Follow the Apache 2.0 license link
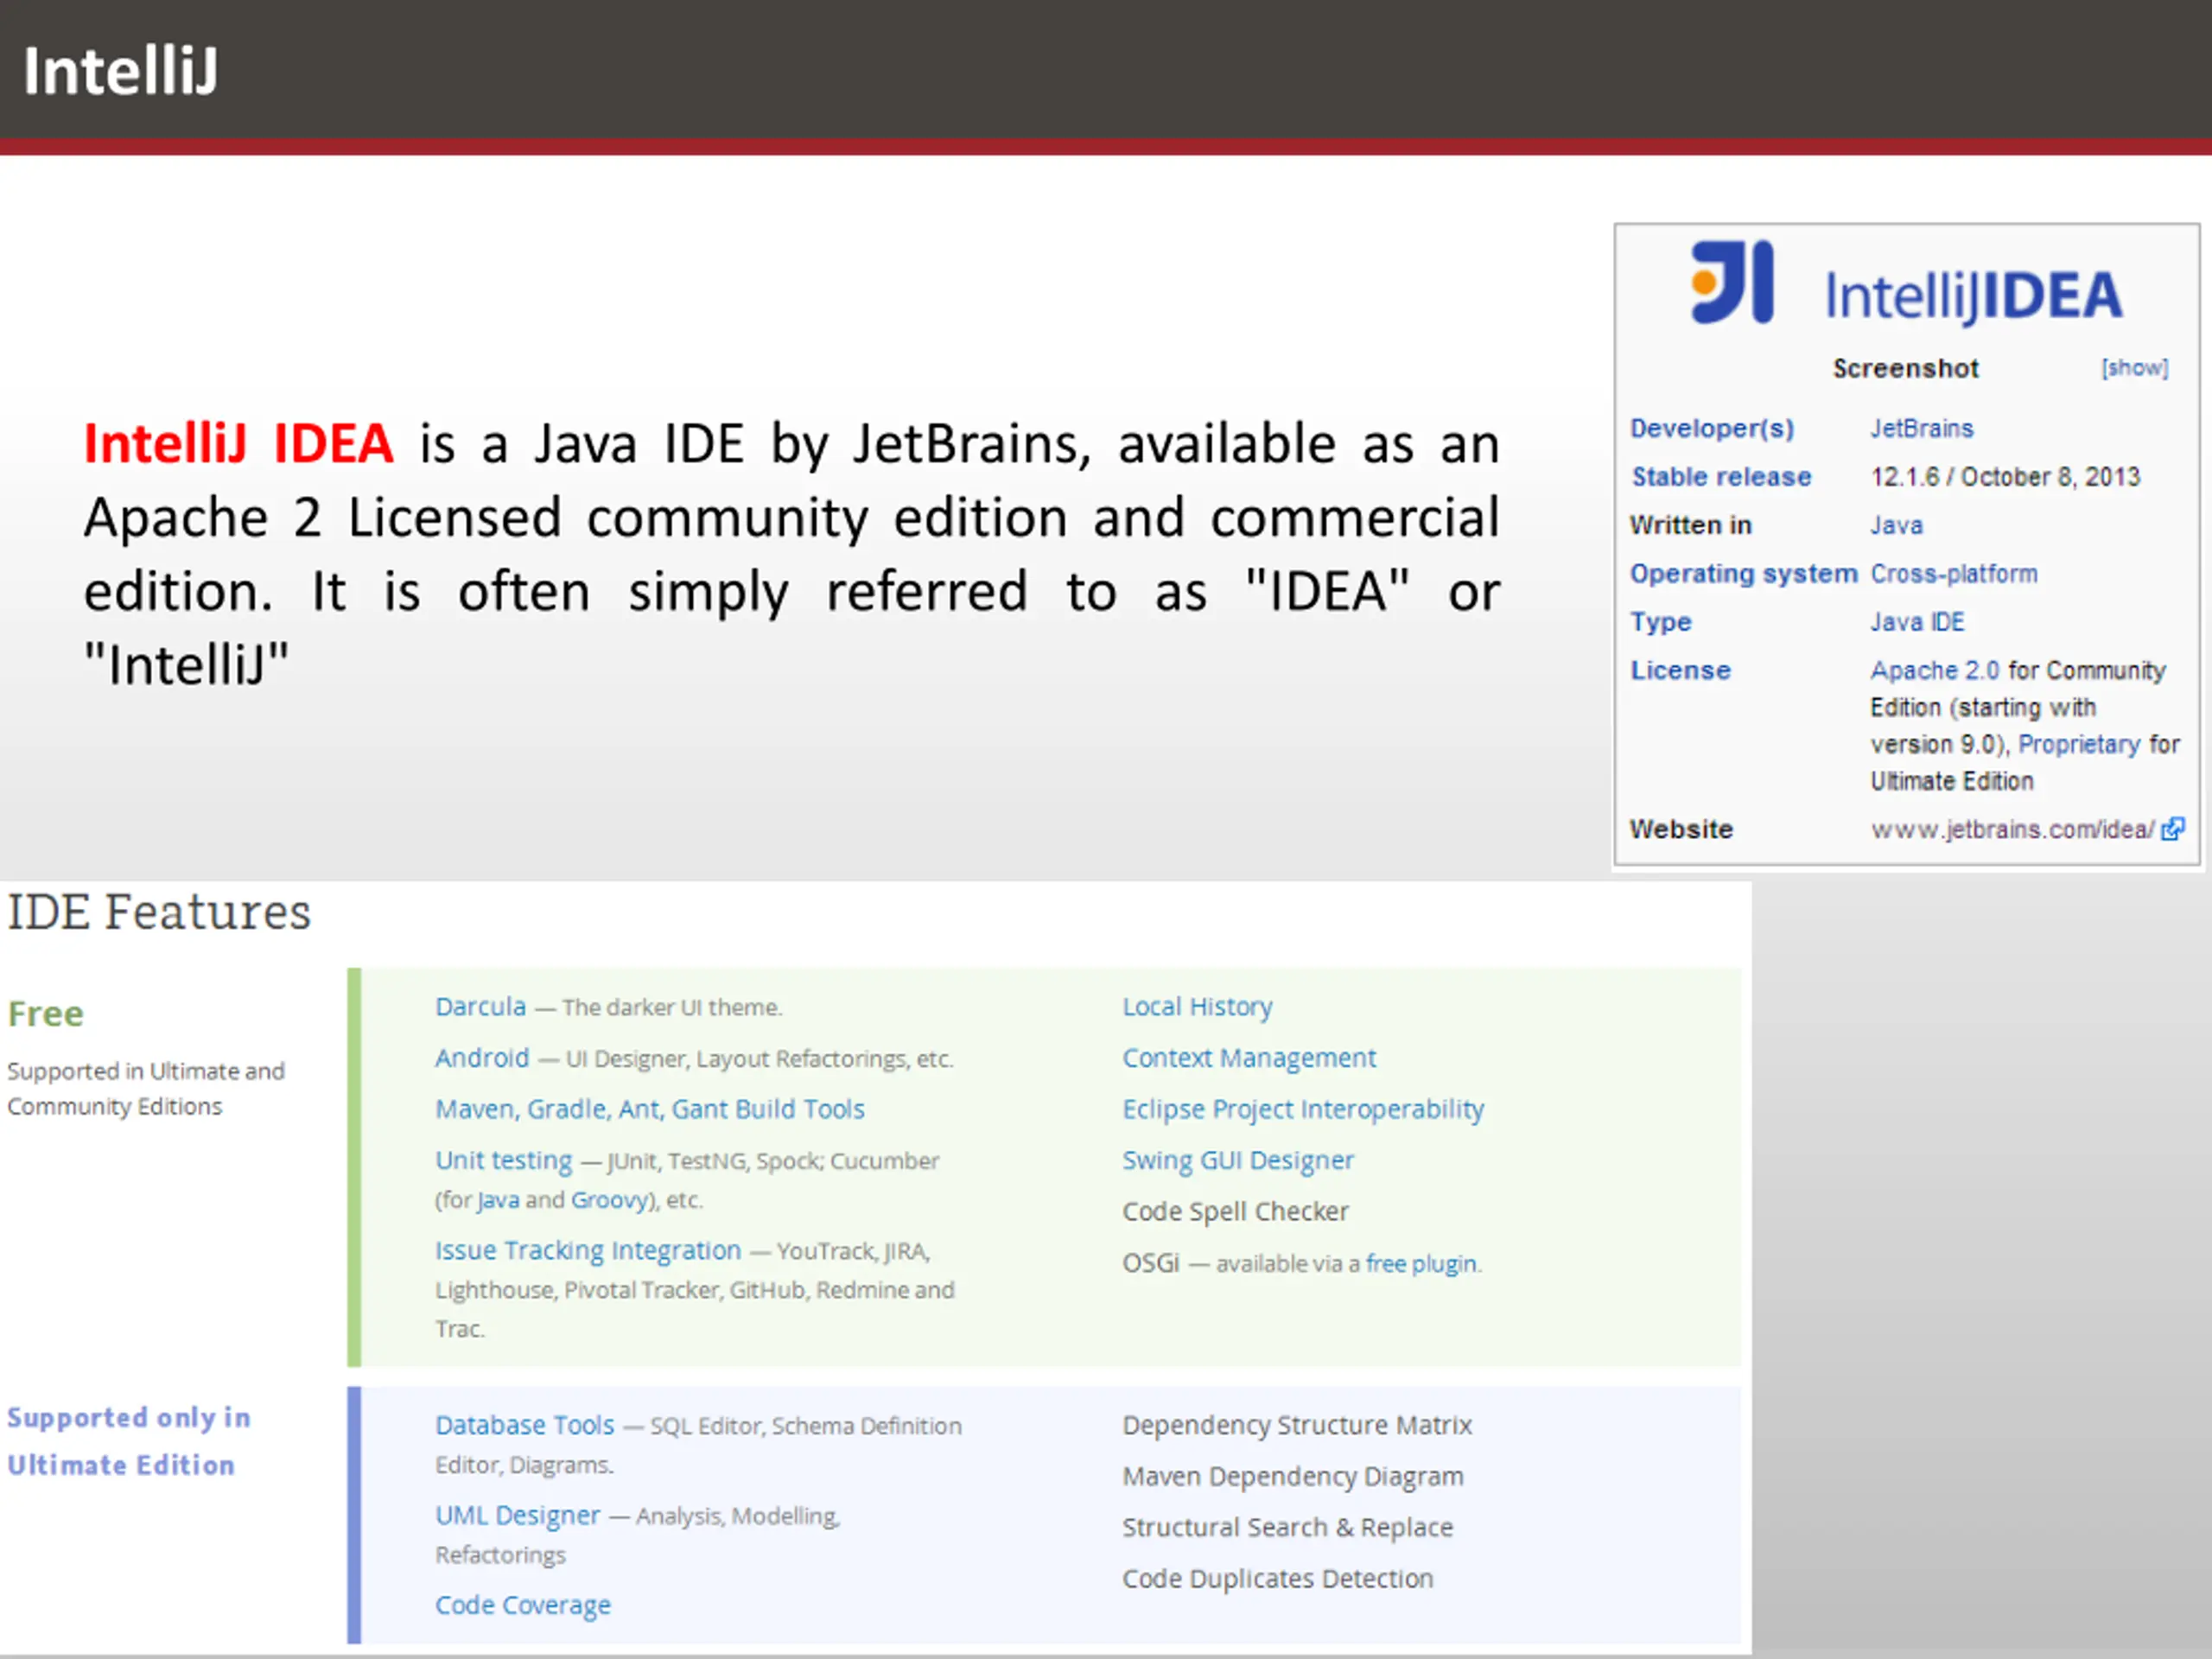The width and height of the screenshot is (2212, 1659). (x=1934, y=670)
